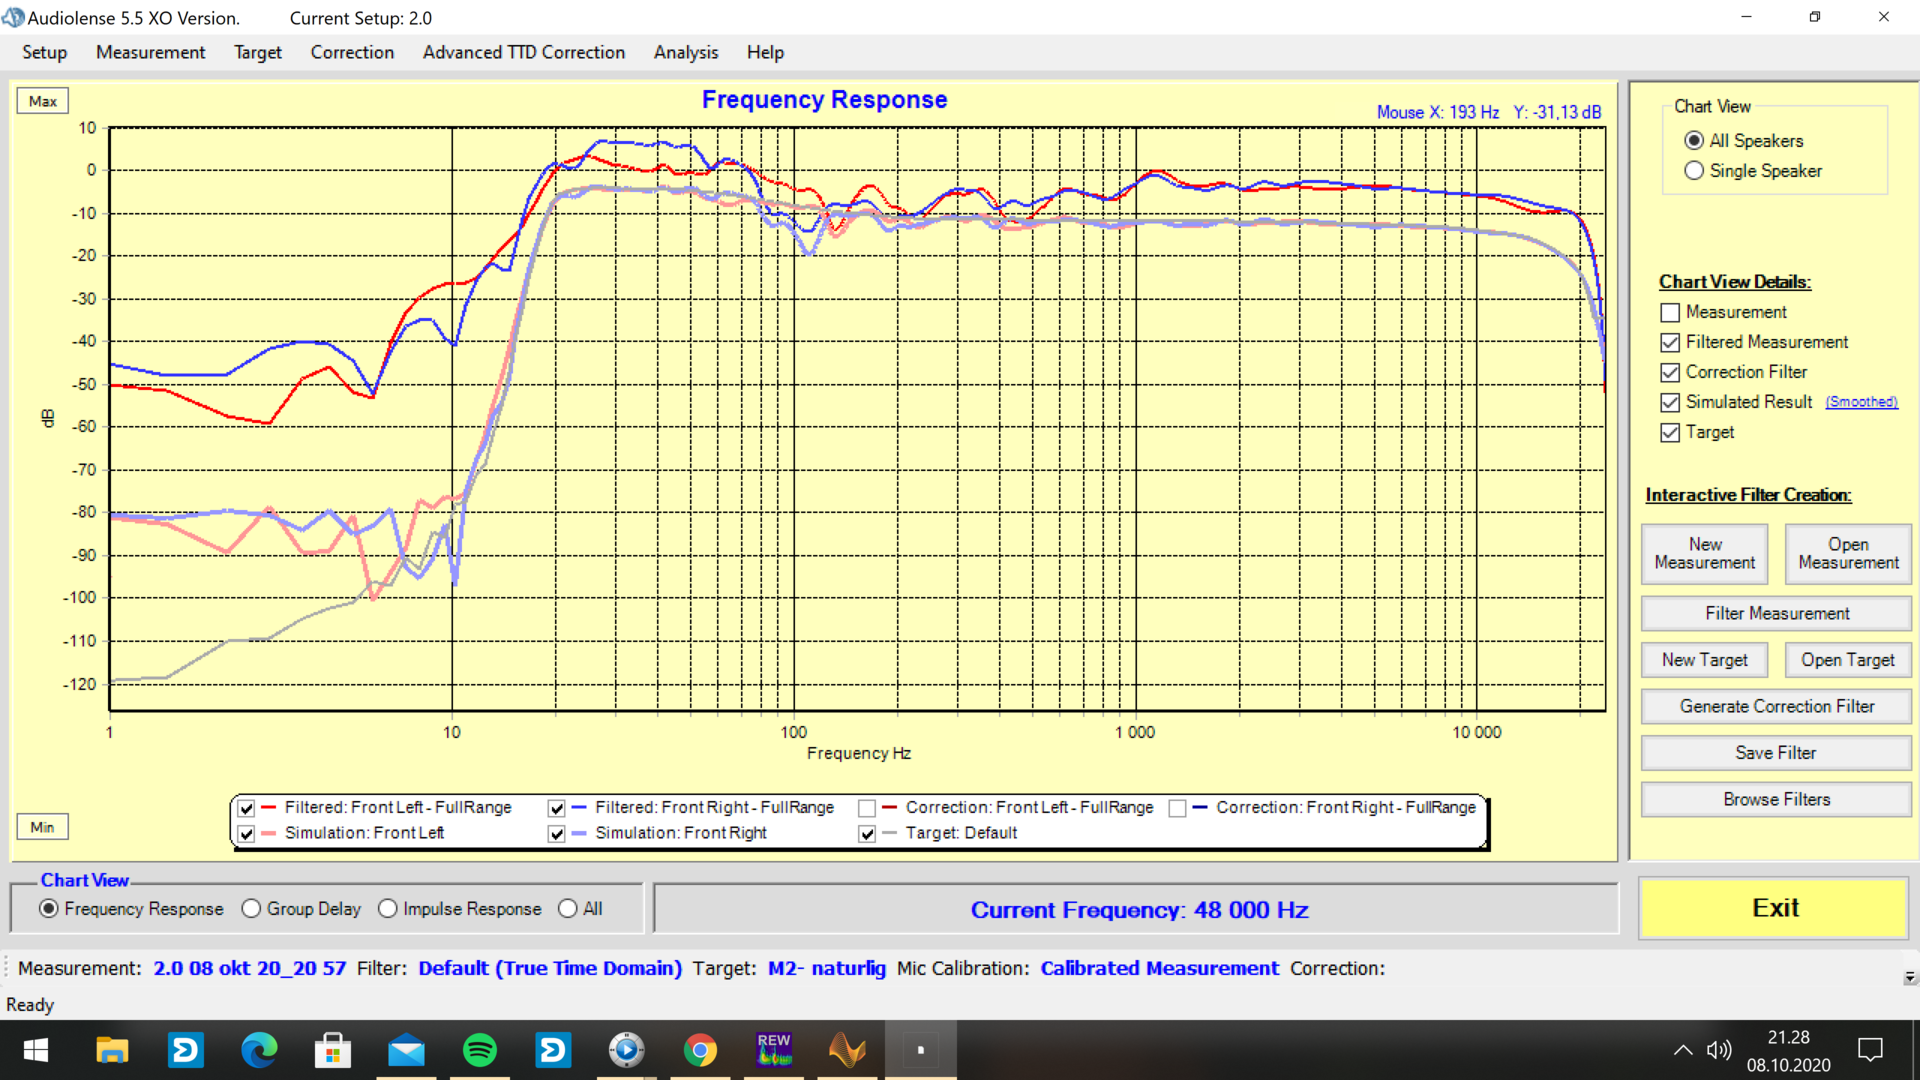
Task: Select the Single Speaker radio button
Action: coord(1694,171)
